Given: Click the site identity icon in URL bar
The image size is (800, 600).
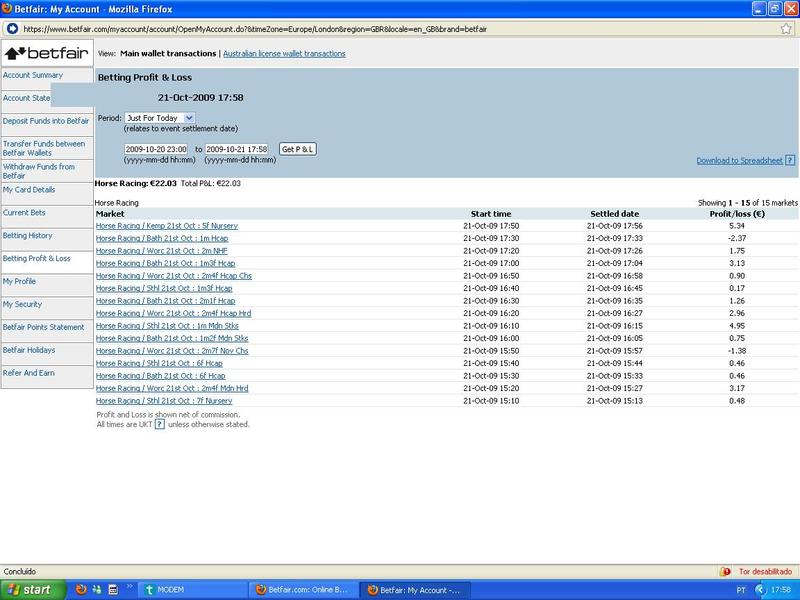Looking at the screenshot, I should (12, 29).
